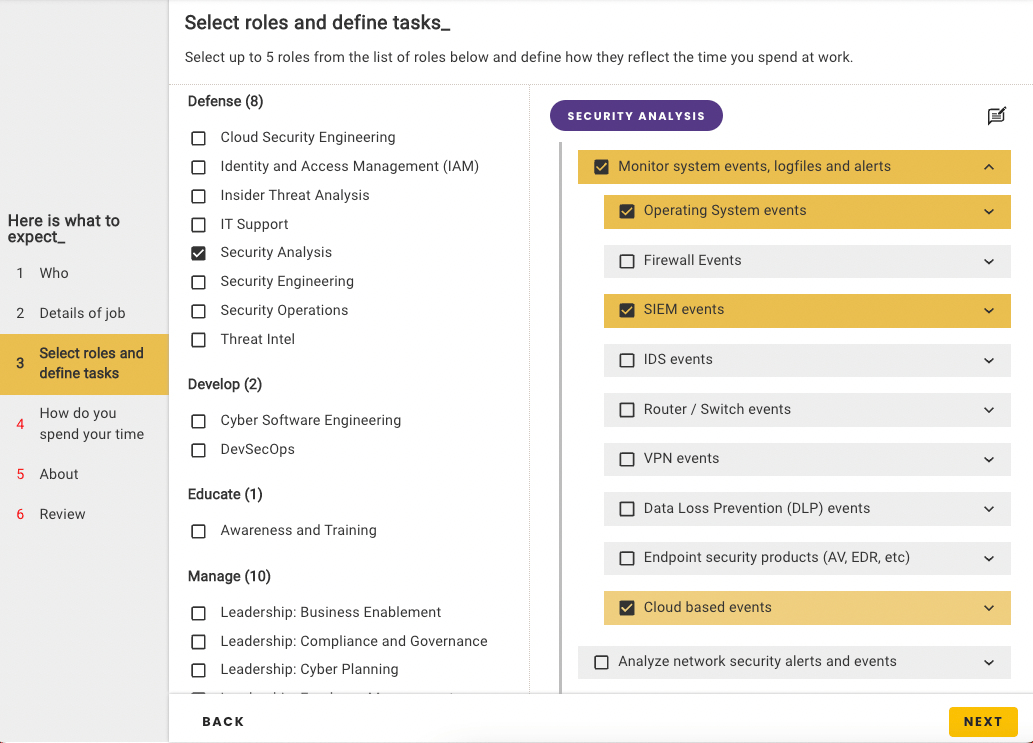
Task: Enable the IDS events checkbox
Action: pos(627,360)
